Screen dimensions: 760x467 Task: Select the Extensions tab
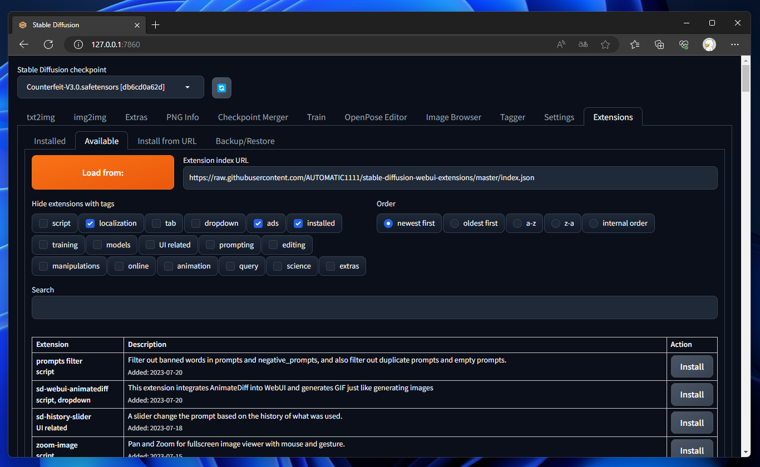[613, 117]
